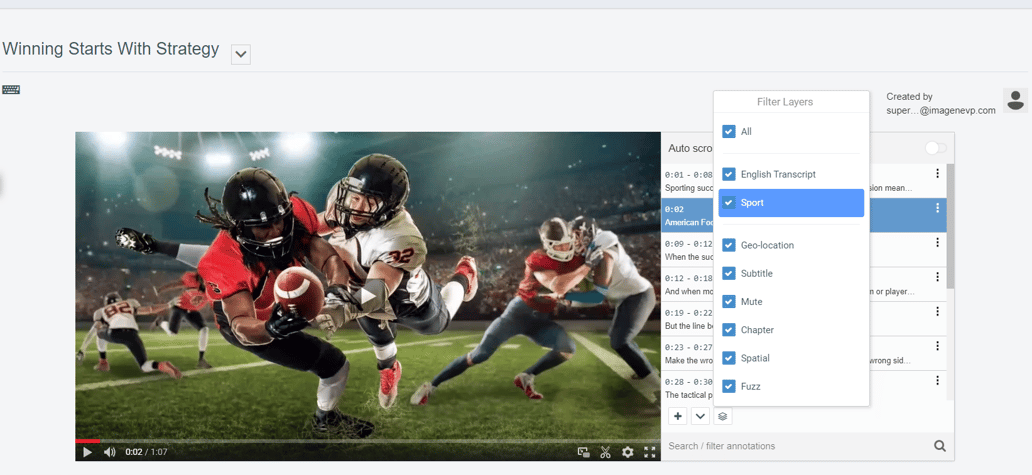Expand the title dropdown next to Winning Starts With Strategy
Viewport: 1032px width, 475px height.
tap(241, 55)
